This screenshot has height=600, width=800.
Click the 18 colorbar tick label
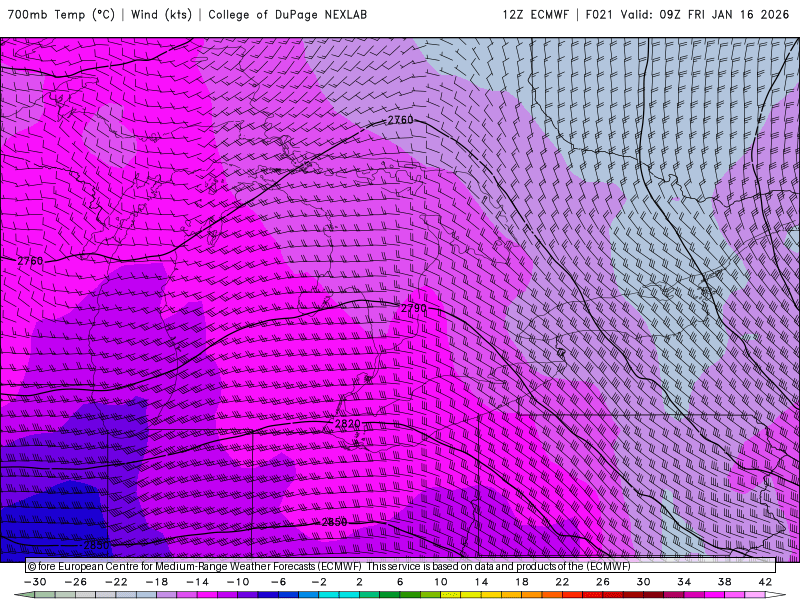(521, 582)
